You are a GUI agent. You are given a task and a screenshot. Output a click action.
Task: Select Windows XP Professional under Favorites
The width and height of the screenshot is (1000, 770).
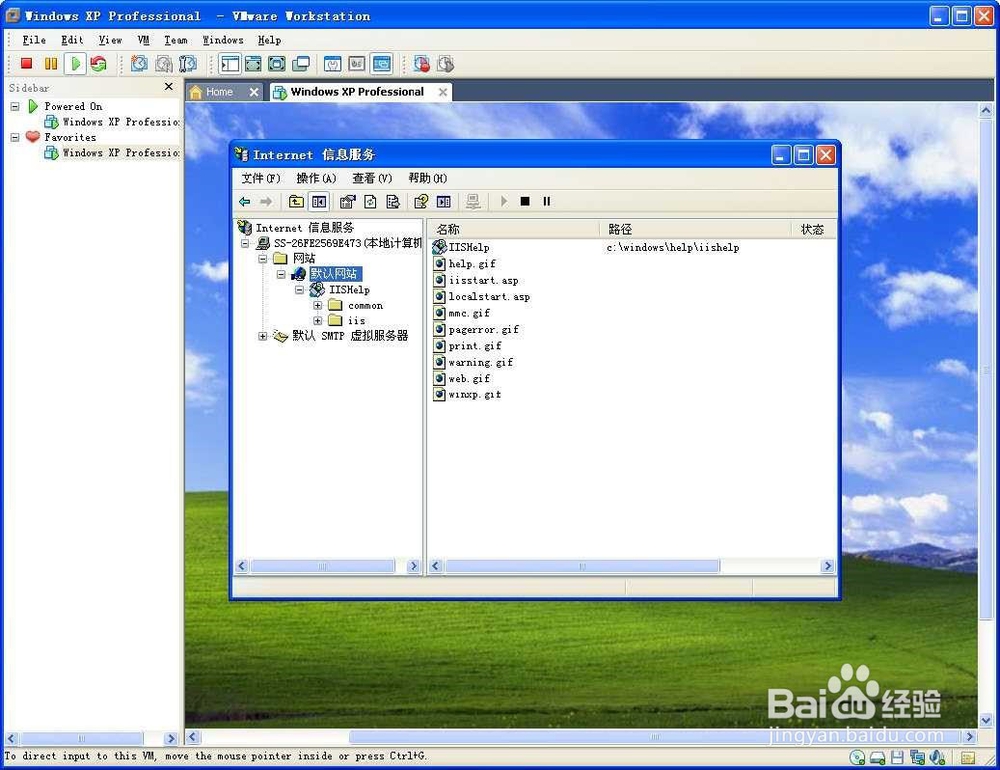pos(121,153)
